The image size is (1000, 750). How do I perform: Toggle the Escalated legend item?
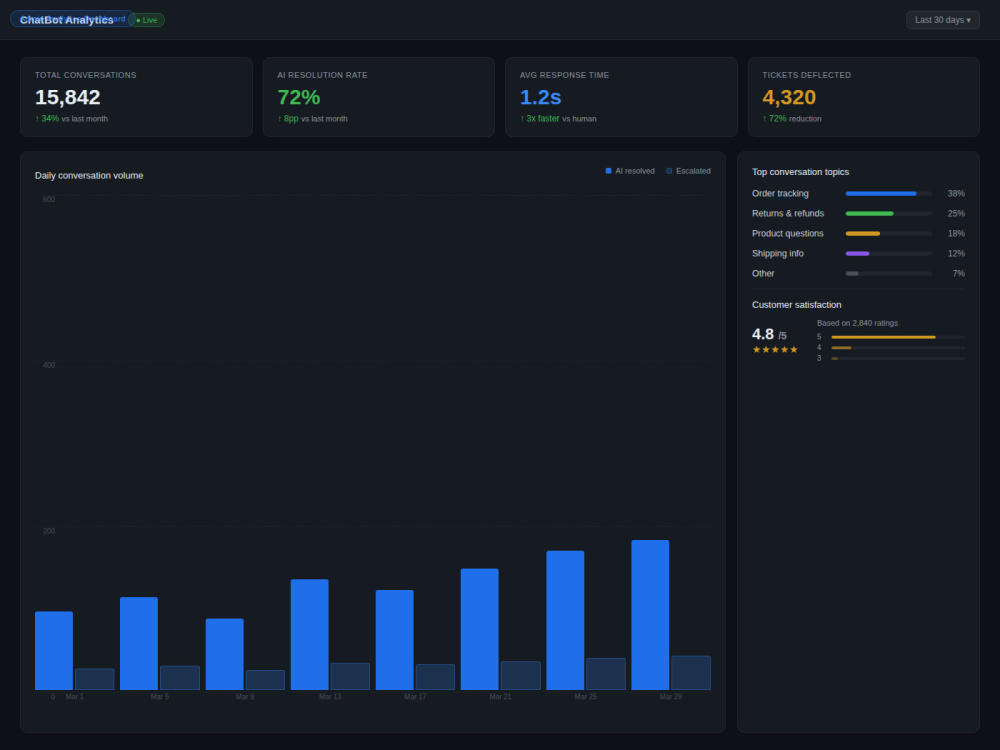(x=688, y=171)
